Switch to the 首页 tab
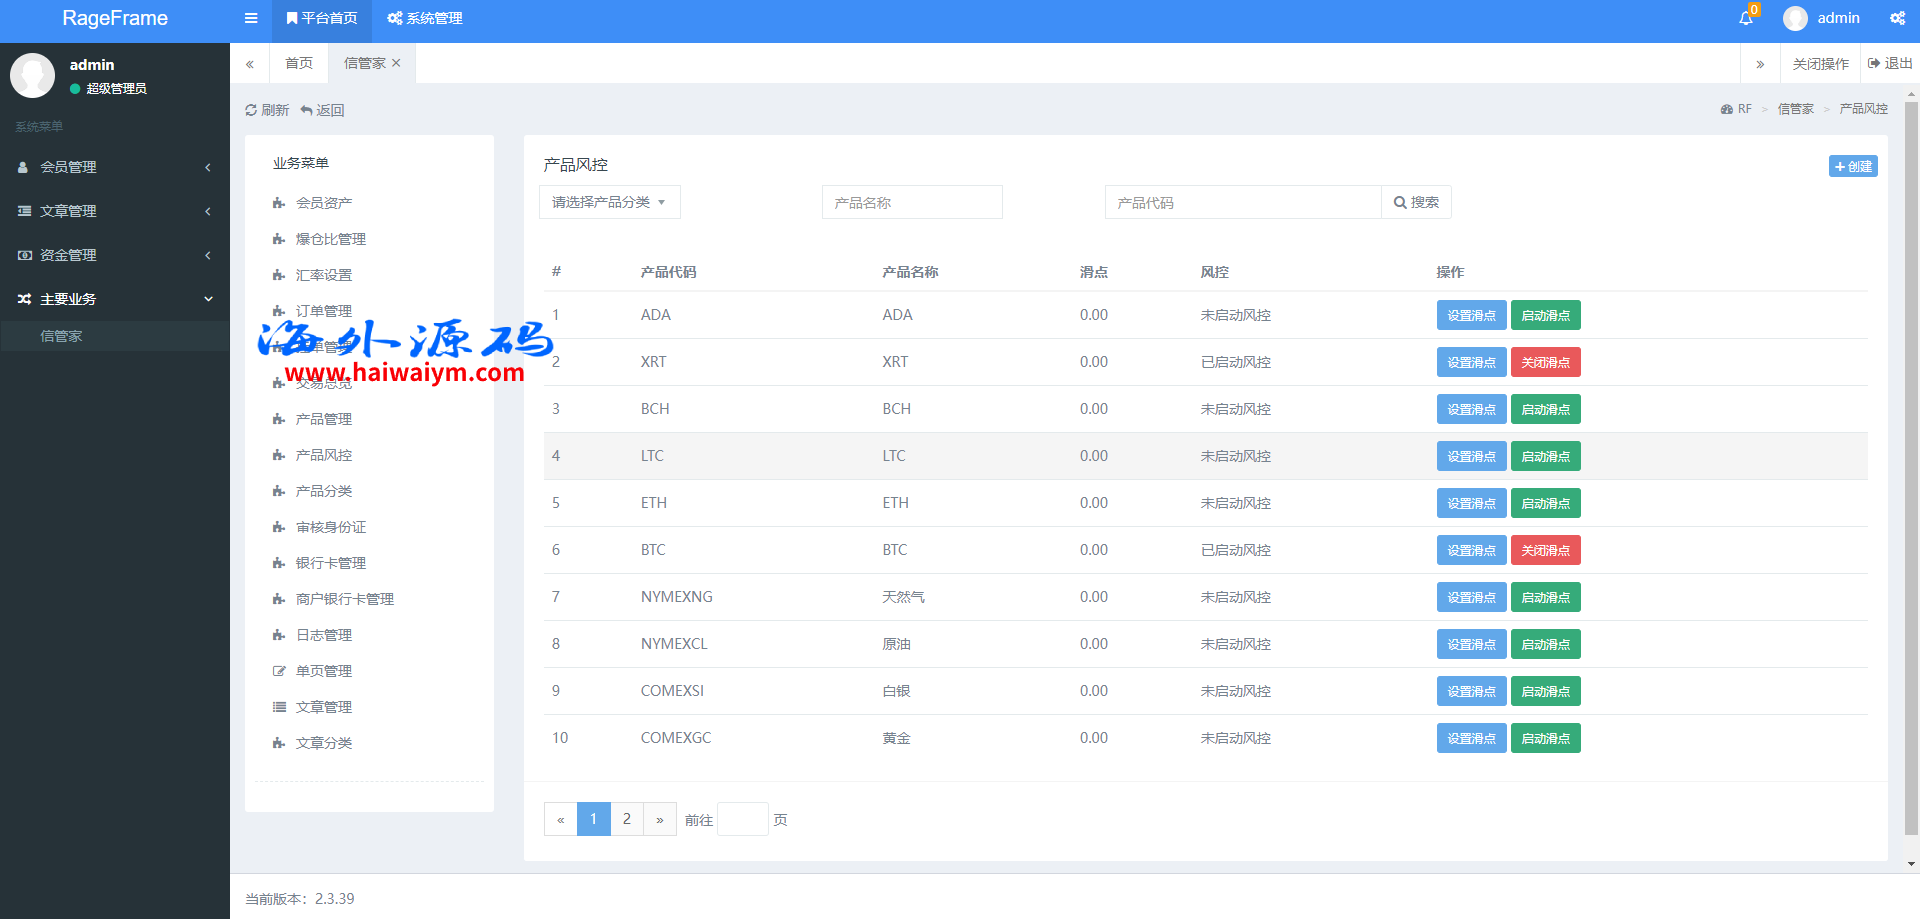Image resolution: width=1920 pixels, height=919 pixels. [x=298, y=63]
